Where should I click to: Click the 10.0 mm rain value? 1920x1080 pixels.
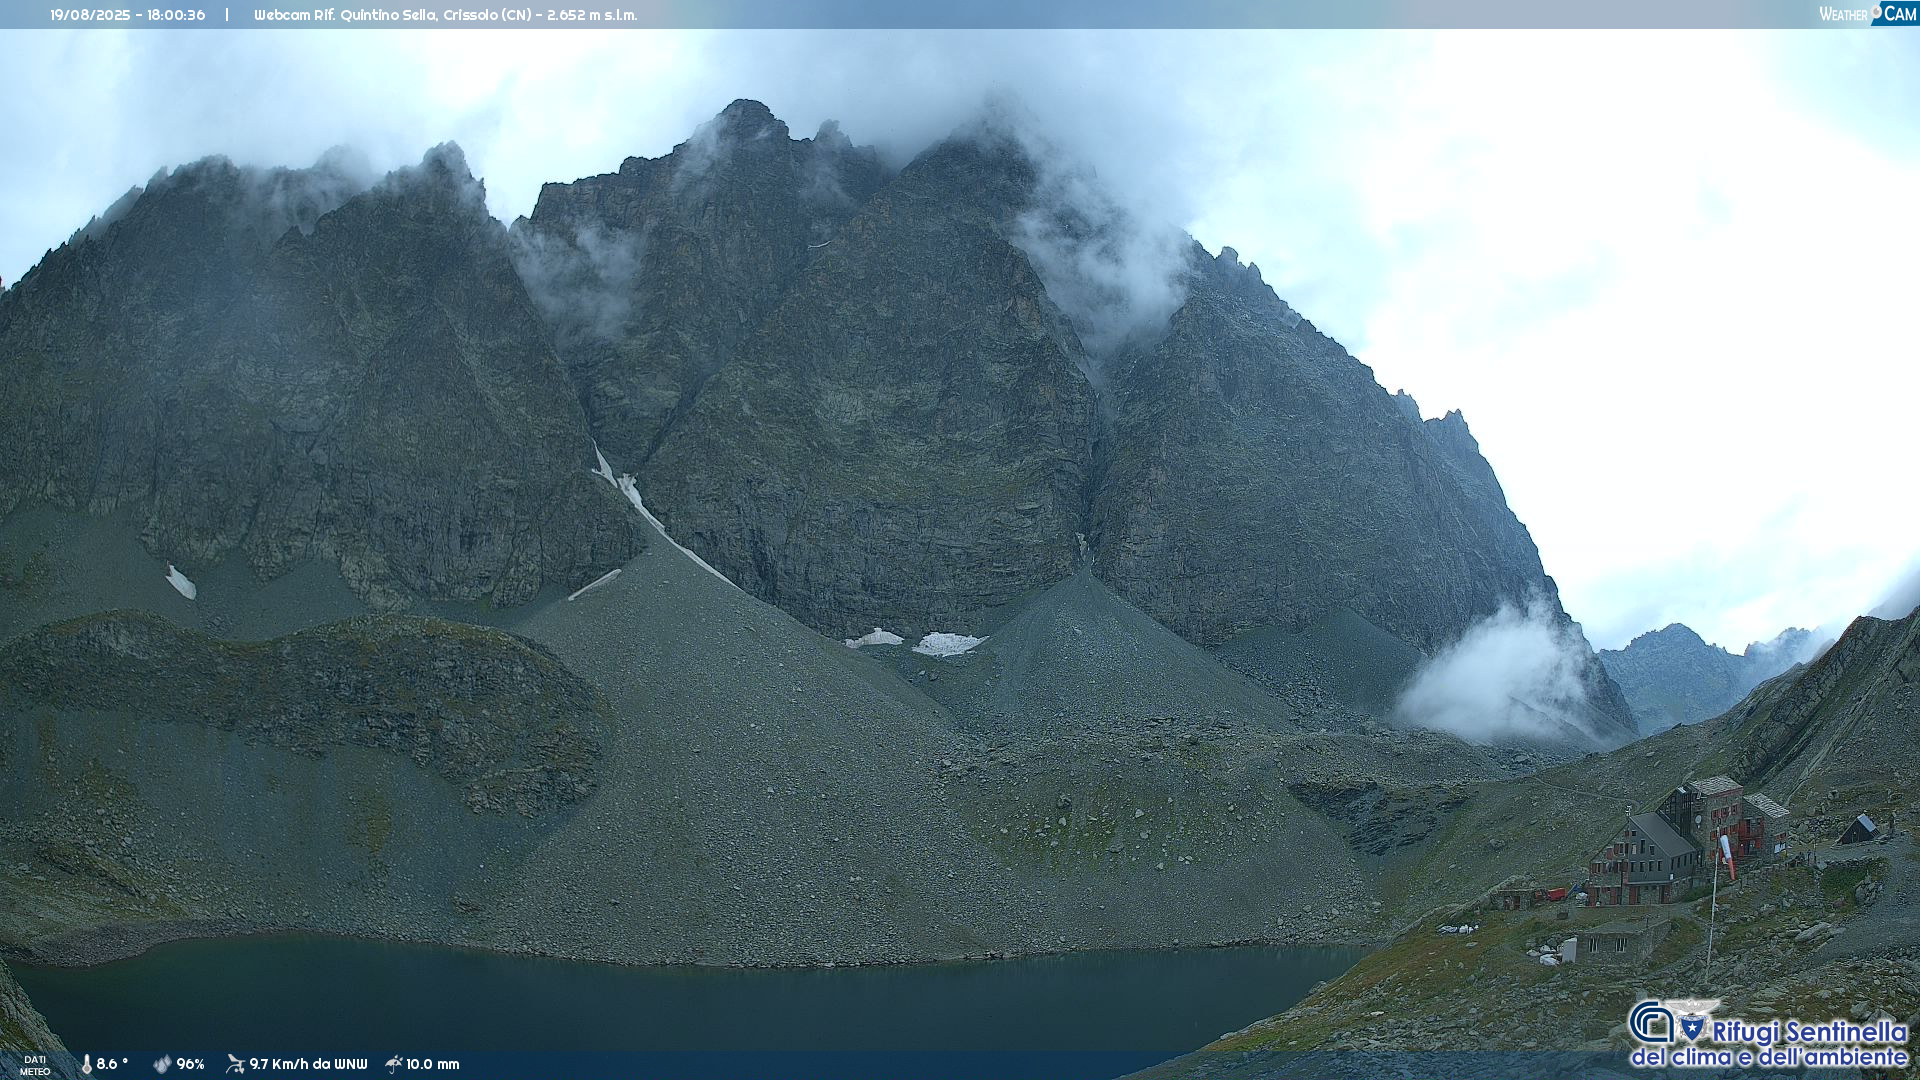coord(432,1064)
